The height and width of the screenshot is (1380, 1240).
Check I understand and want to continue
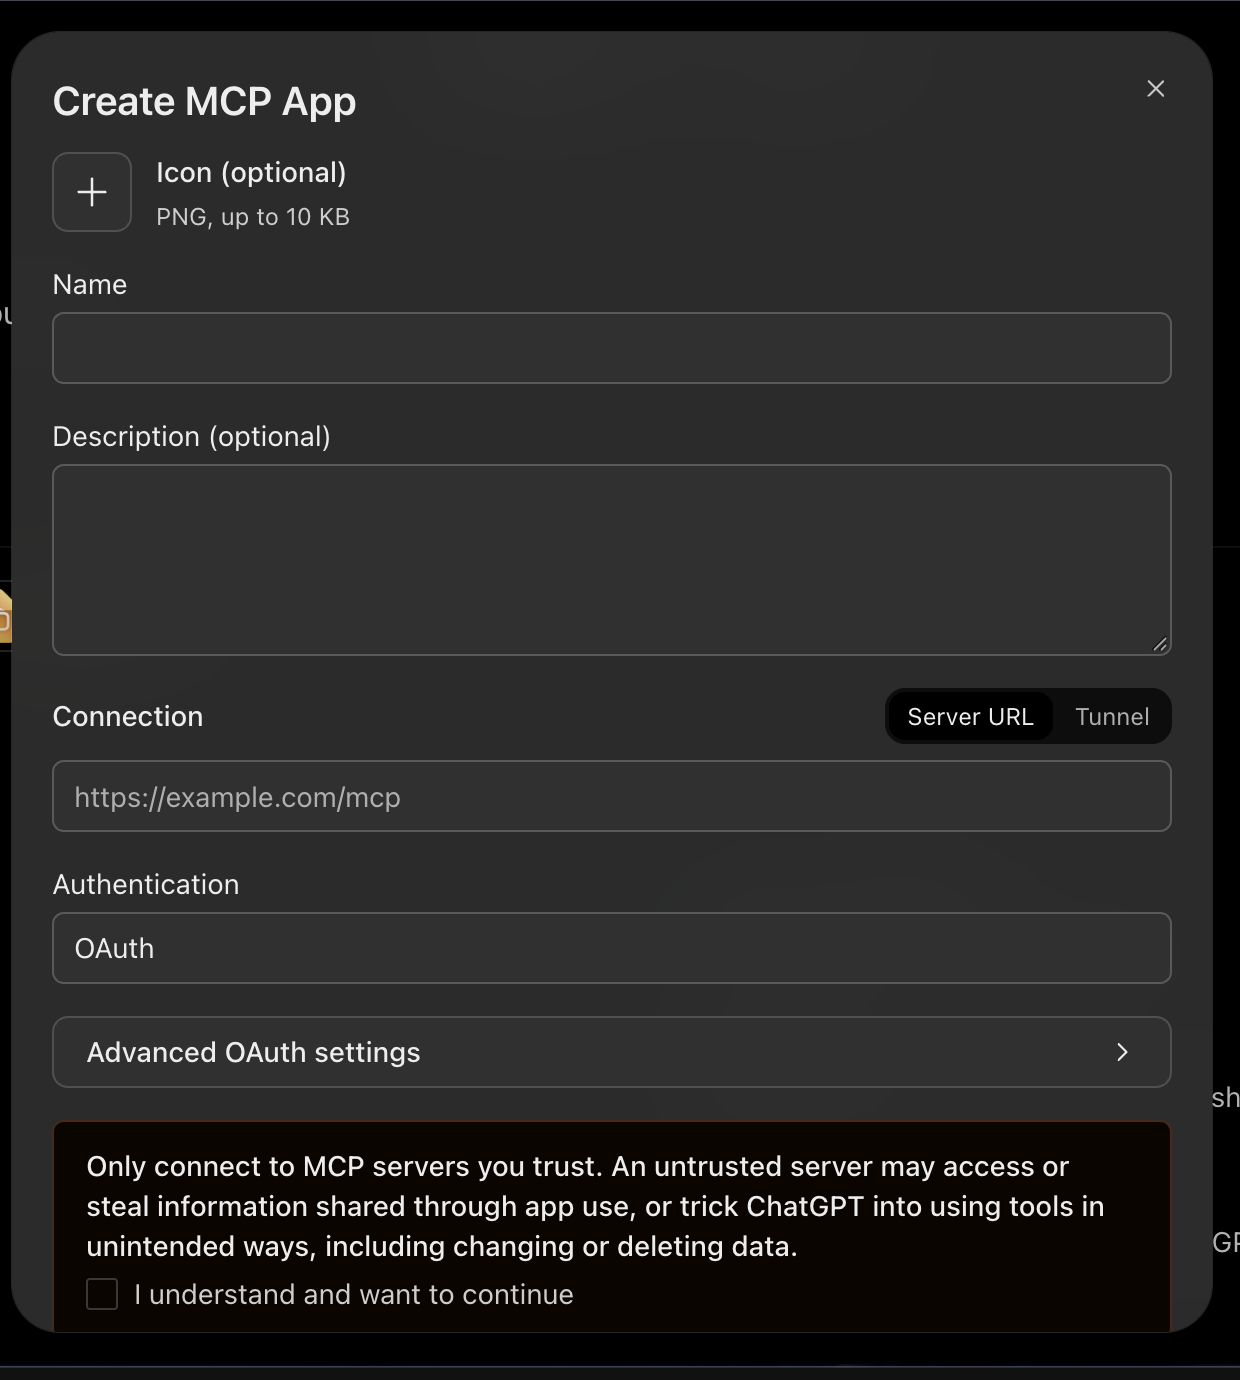(x=102, y=1294)
